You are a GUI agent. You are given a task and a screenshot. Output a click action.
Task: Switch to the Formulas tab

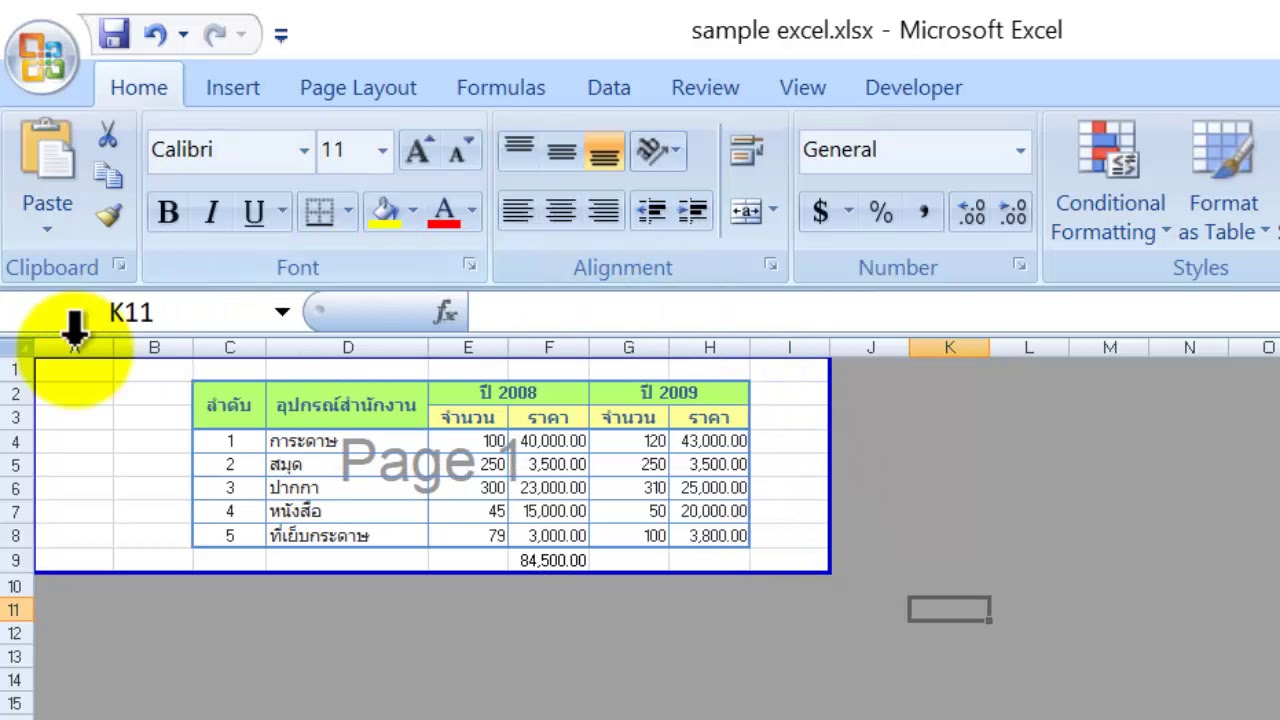tap(501, 88)
